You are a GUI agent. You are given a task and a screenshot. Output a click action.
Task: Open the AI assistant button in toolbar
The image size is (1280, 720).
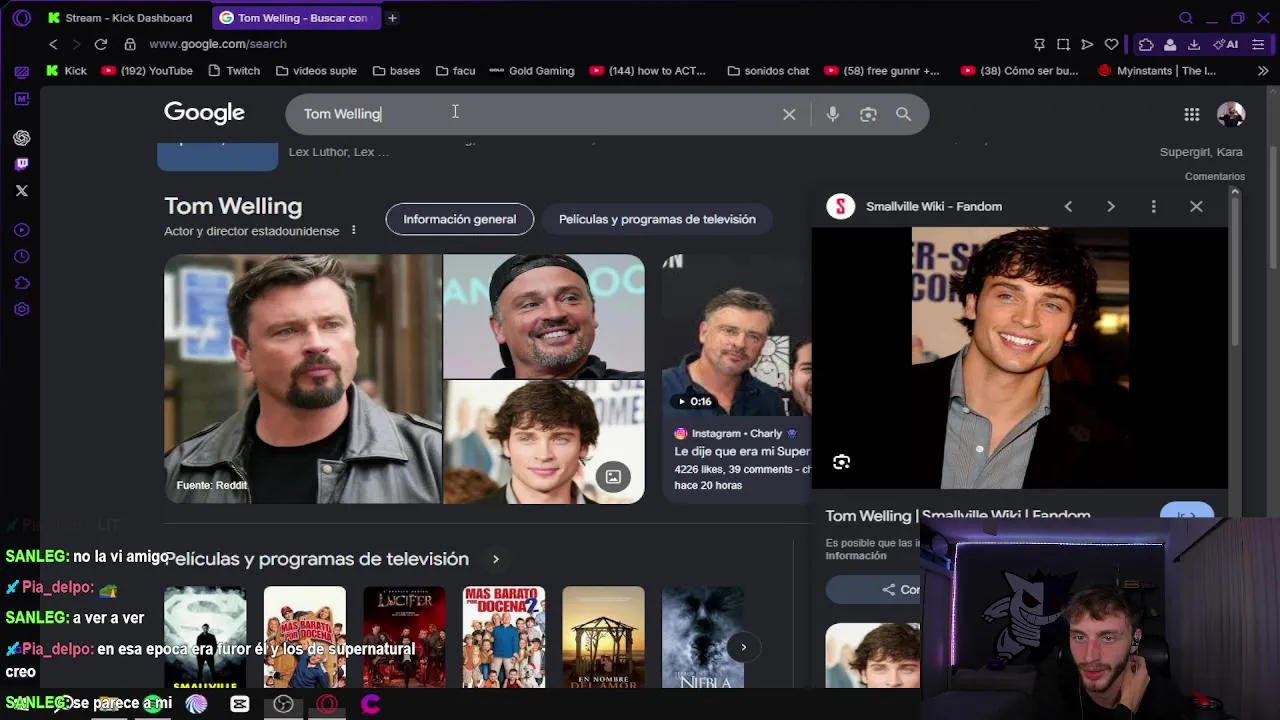(x=1226, y=44)
